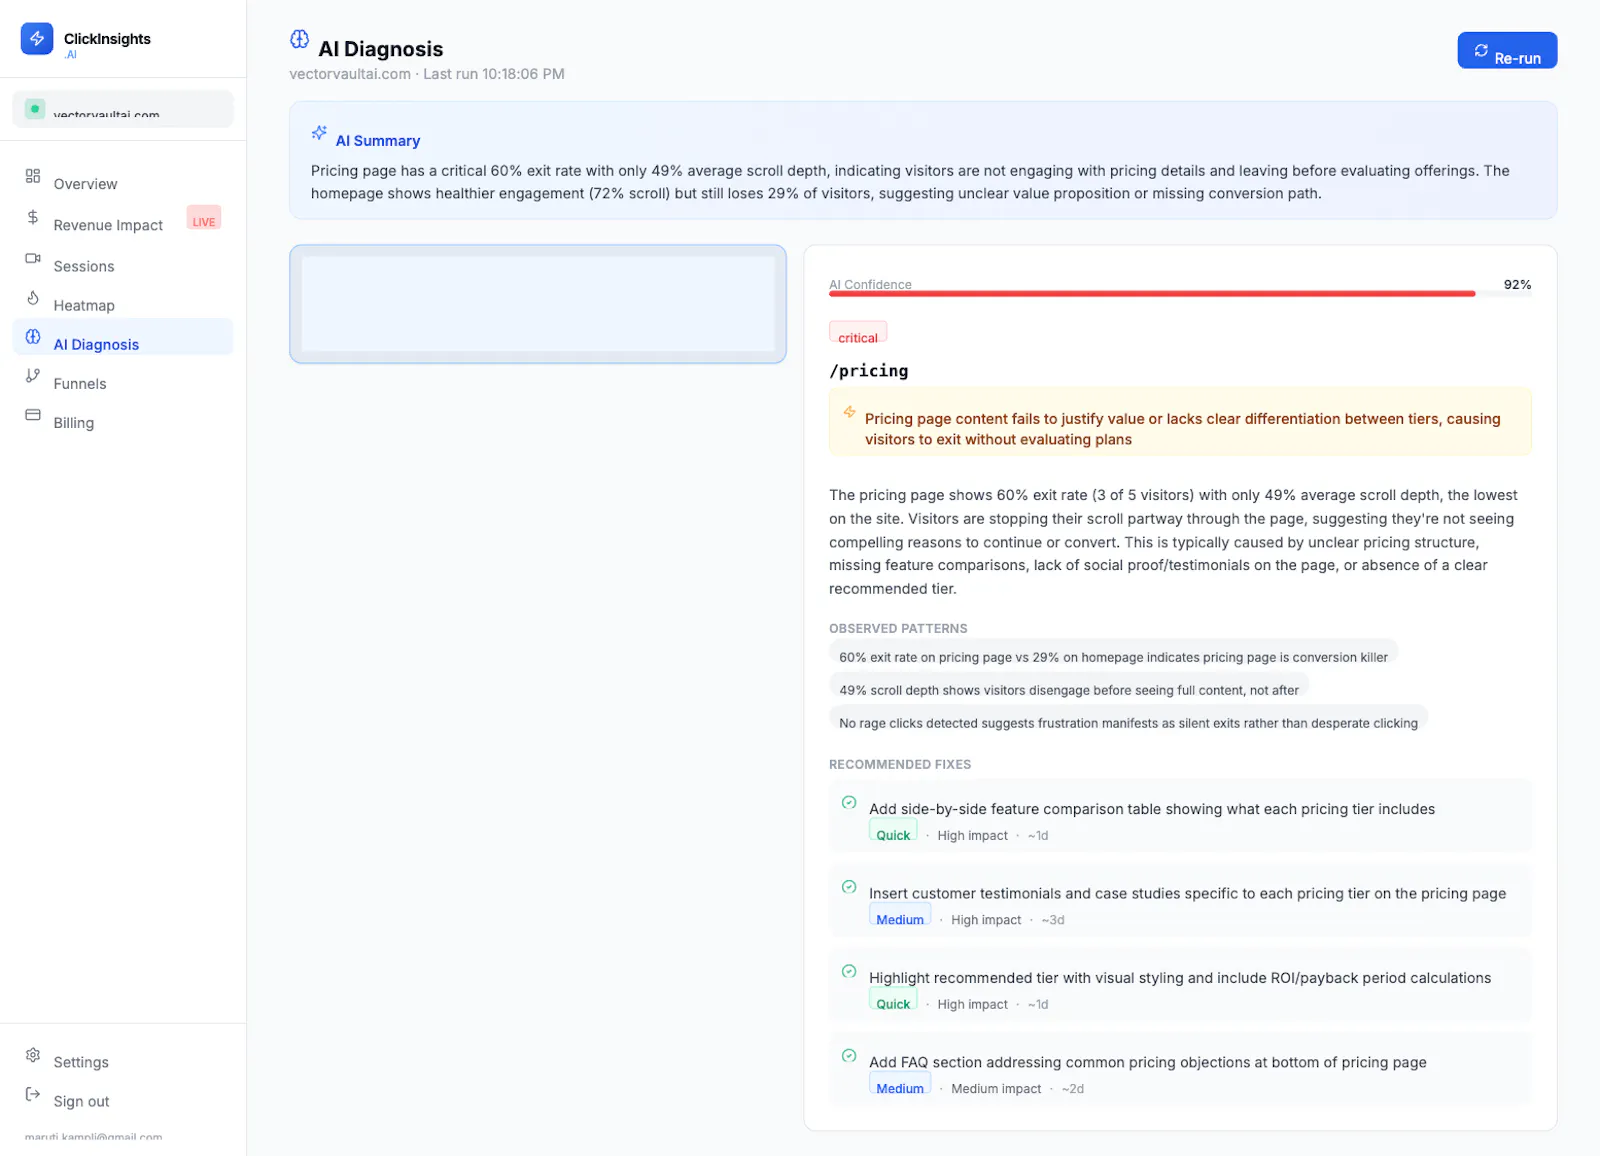This screenshot has height=1156, width=1600.
Task: Click the Highlight recommended tier fix text
Action: [1180, 978]
